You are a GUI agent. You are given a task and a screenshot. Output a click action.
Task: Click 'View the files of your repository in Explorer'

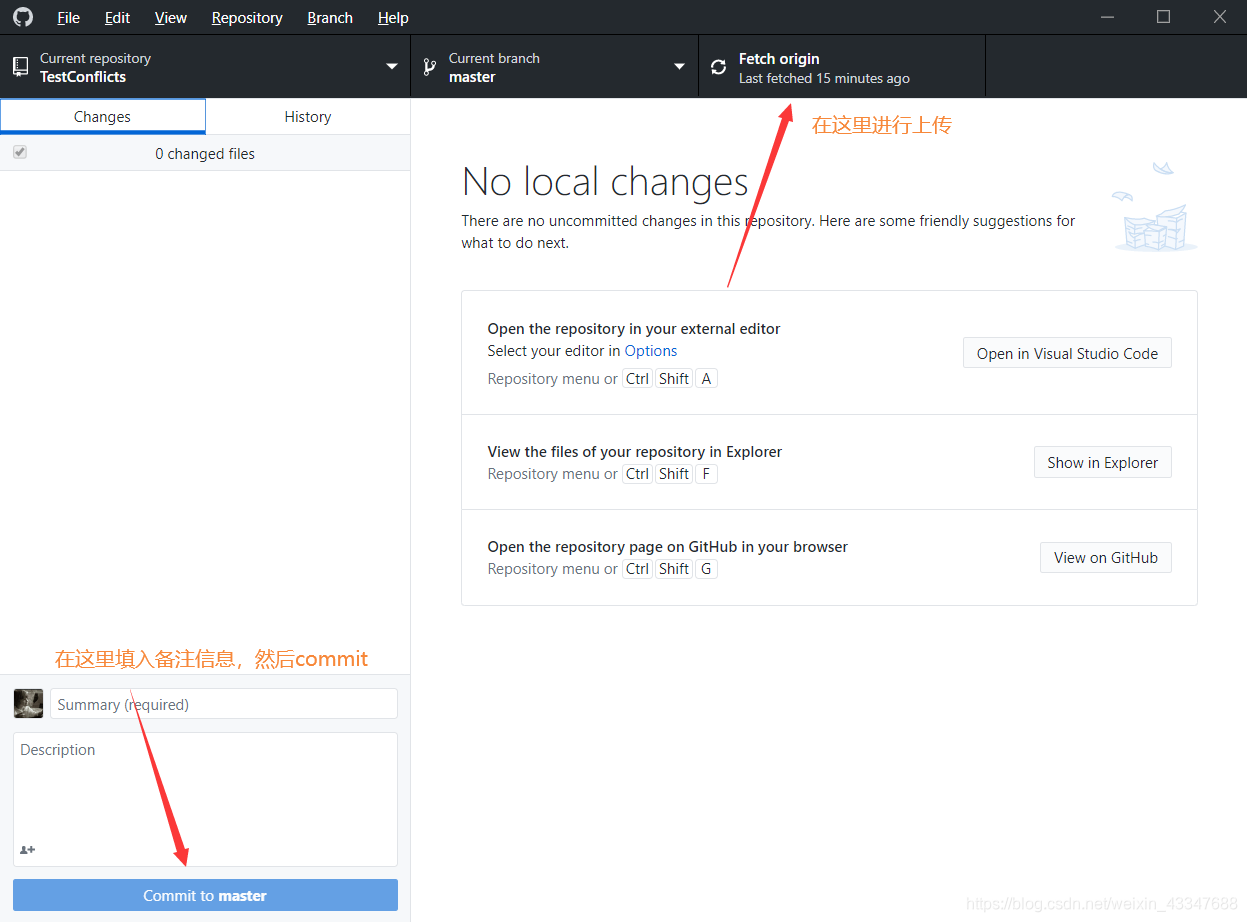pos(635,452)
